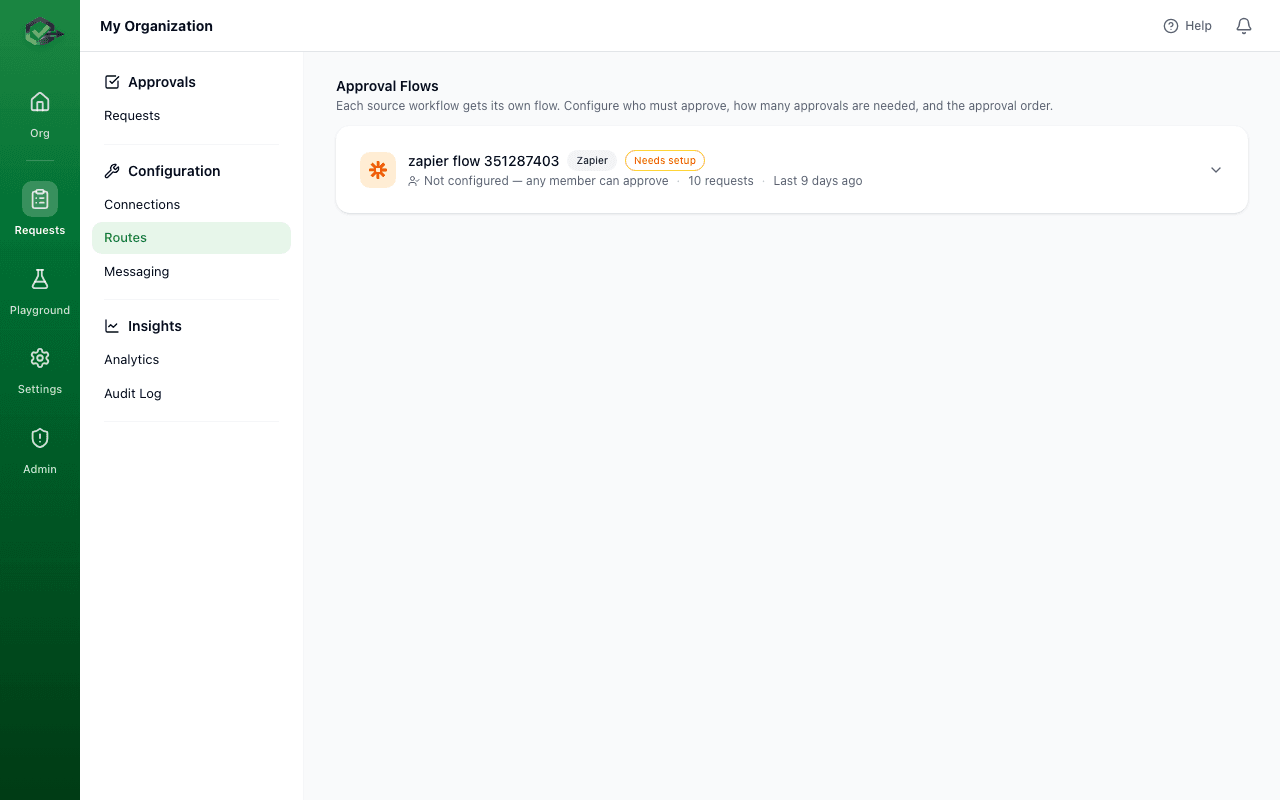This screenshot has height=800, width=1280.
Task: View the Audit Log
Action: coord(132,393)
